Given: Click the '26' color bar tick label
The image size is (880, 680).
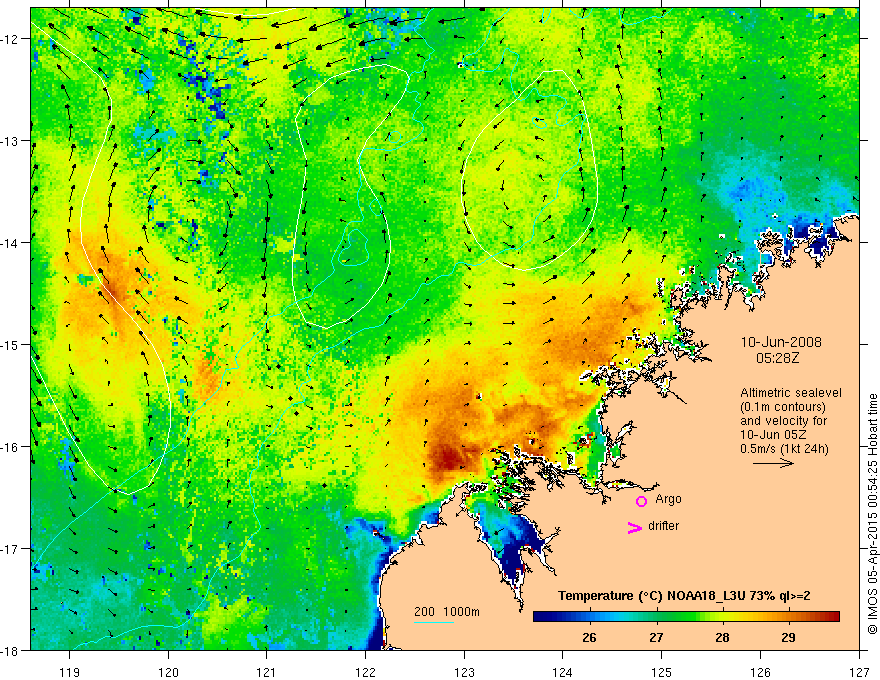Looking at the screenshot, I should [x=589, y=637].
